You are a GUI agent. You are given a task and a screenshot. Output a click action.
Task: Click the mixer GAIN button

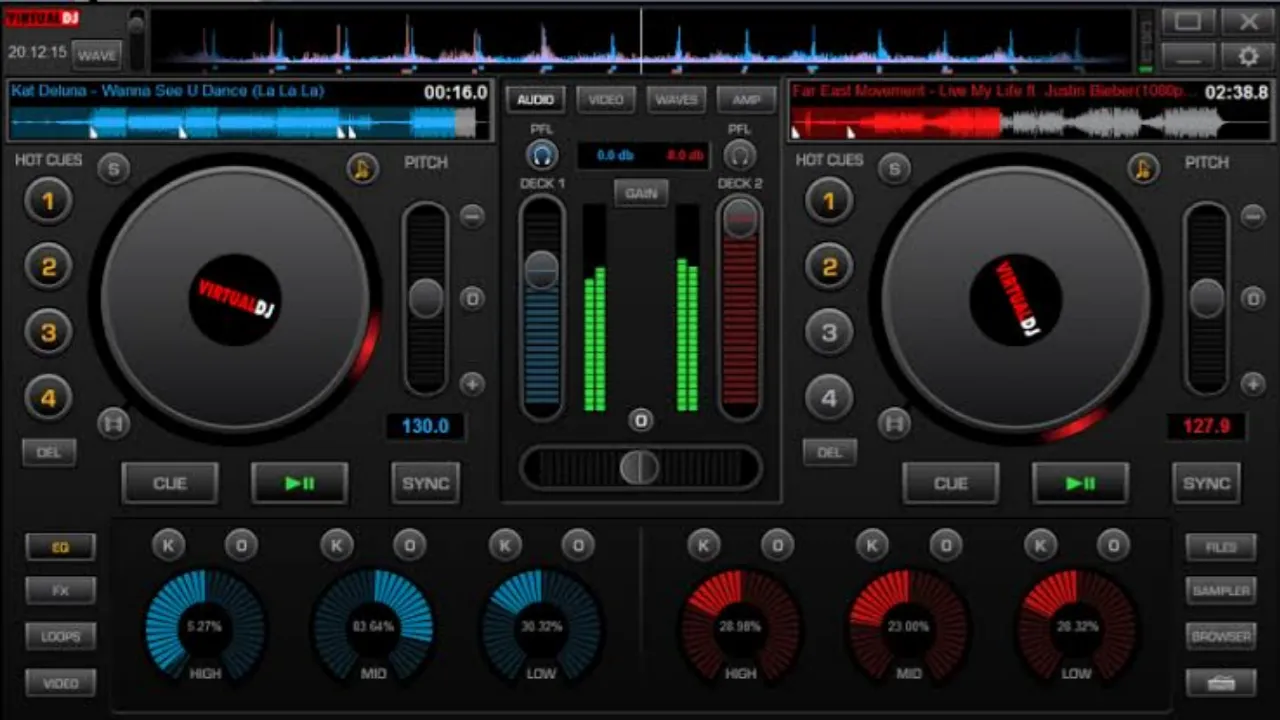coord(641,193)
